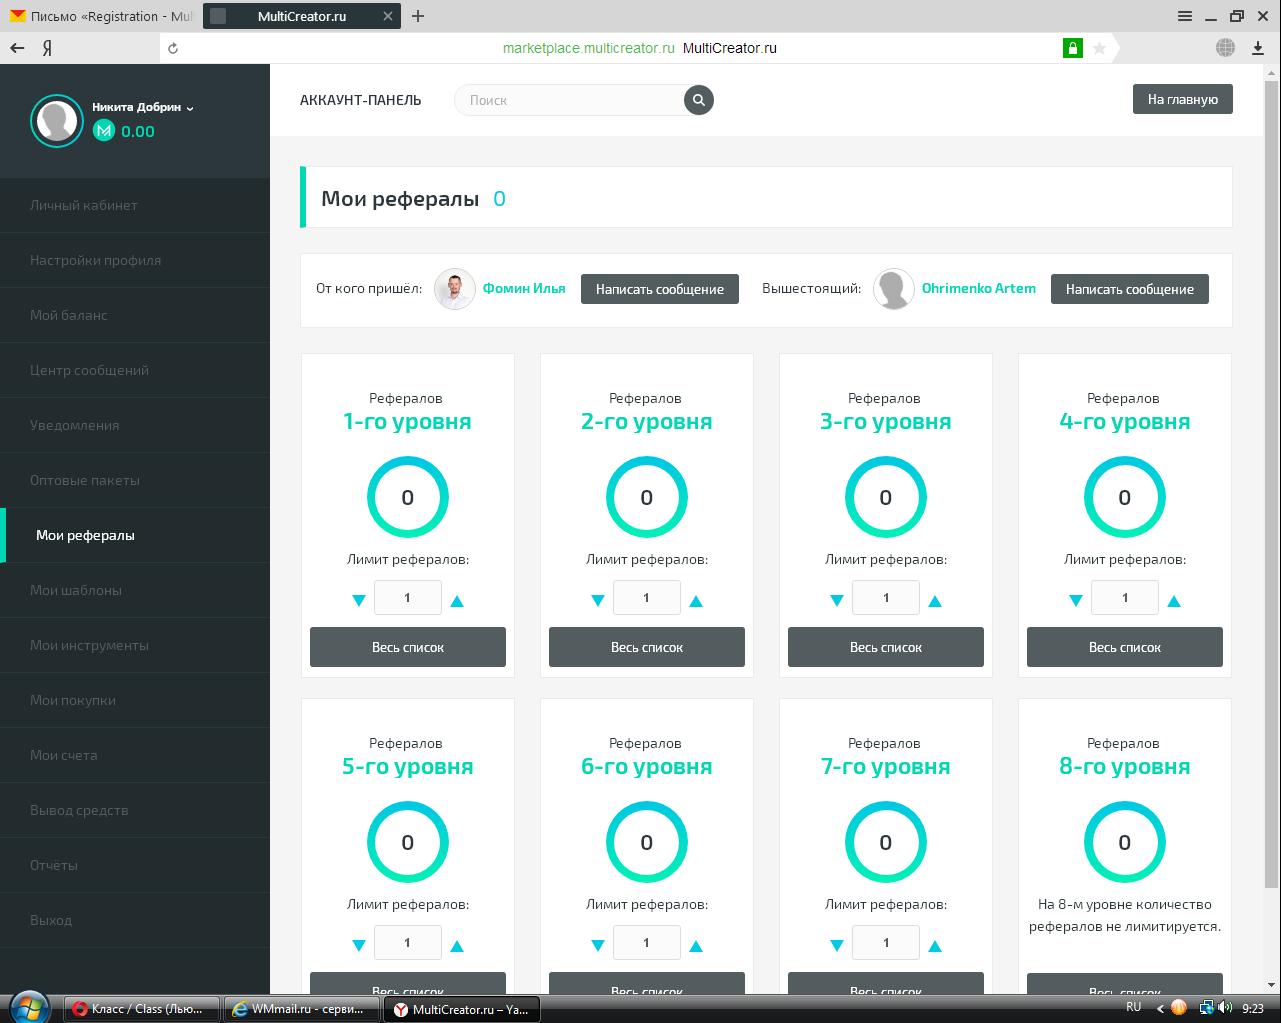1281x1023 pixels.
Task: Write message to Фомин Илья
Action: coord(660,289)
